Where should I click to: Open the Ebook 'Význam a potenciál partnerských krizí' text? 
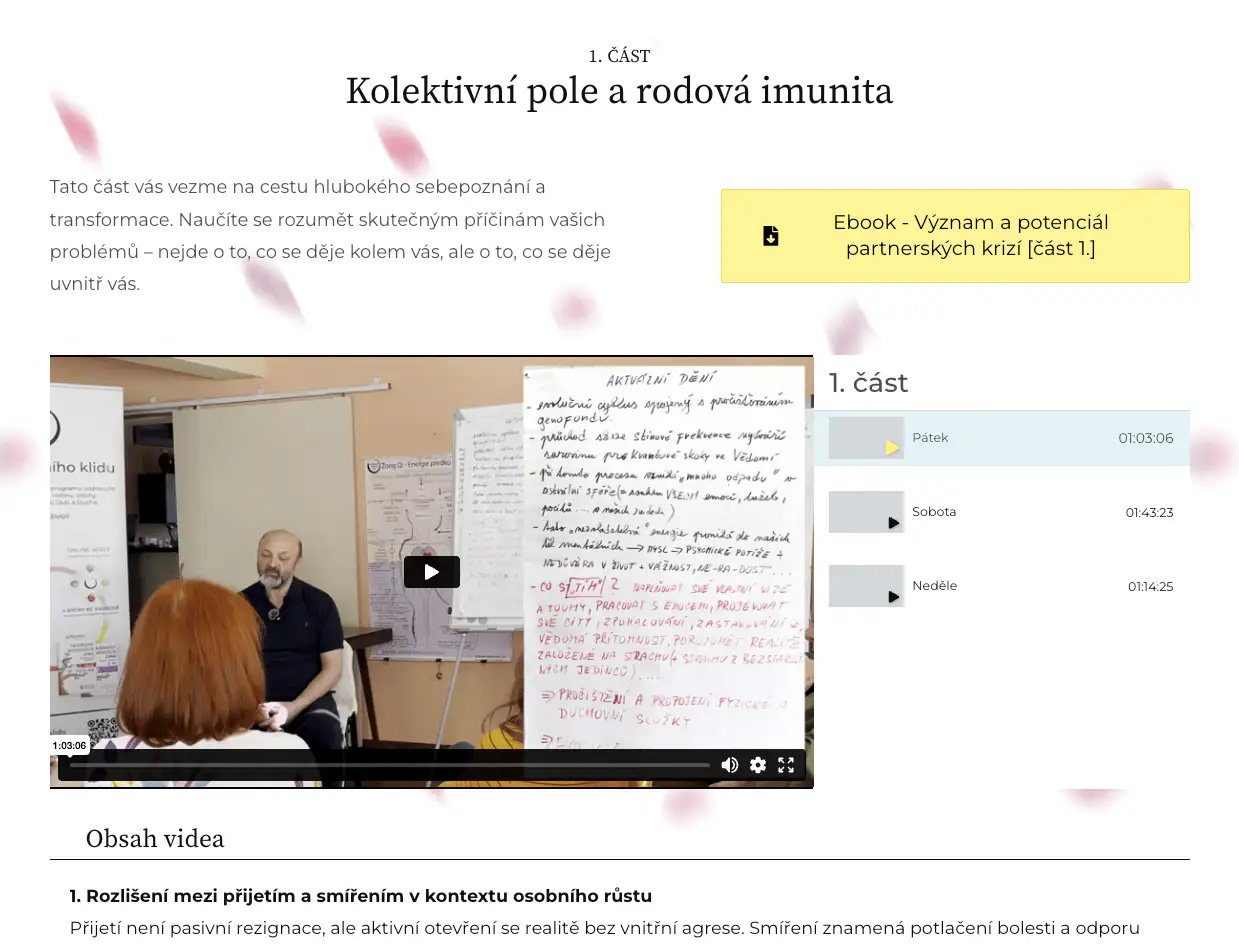[x=970, y=236]
